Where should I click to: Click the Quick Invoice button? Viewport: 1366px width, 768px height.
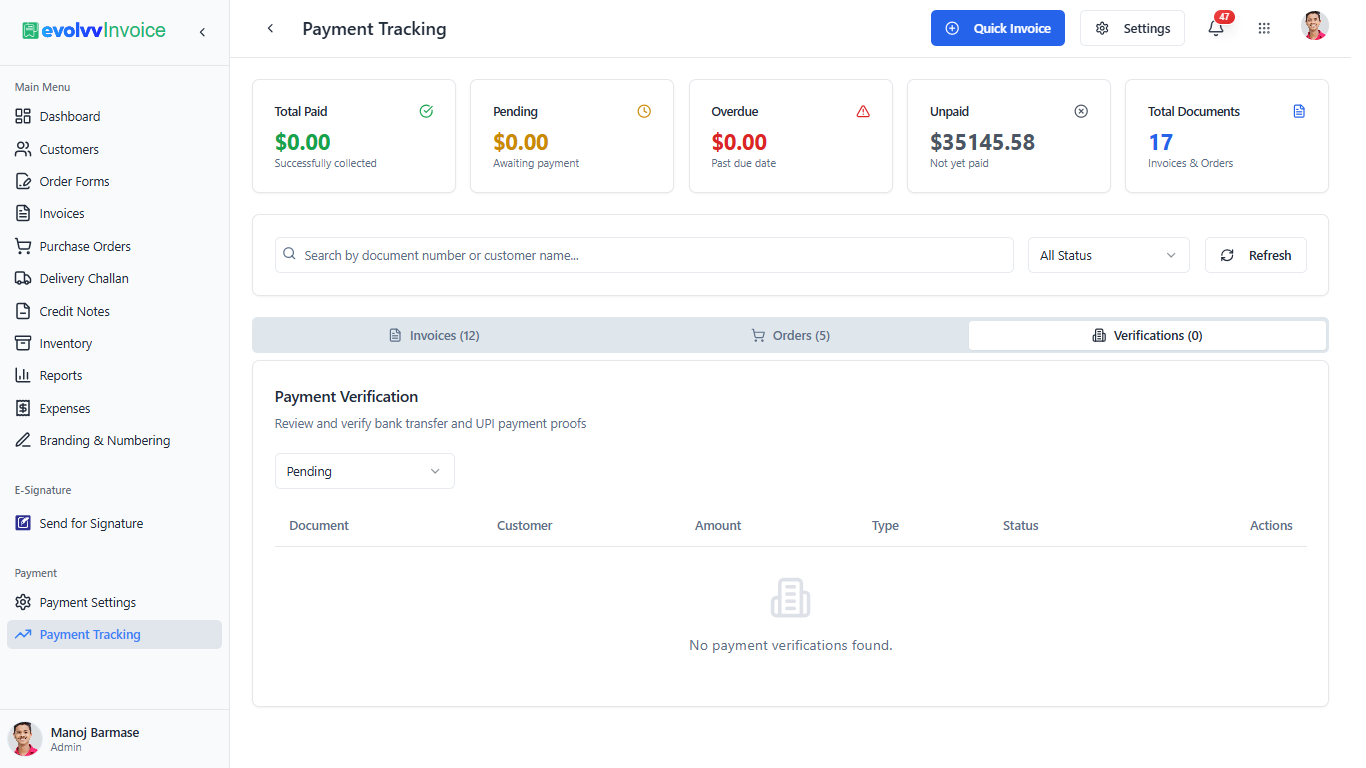998,28
